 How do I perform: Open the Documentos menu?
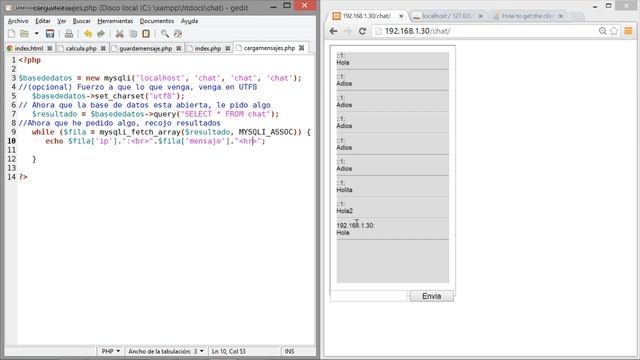point(157,21)
